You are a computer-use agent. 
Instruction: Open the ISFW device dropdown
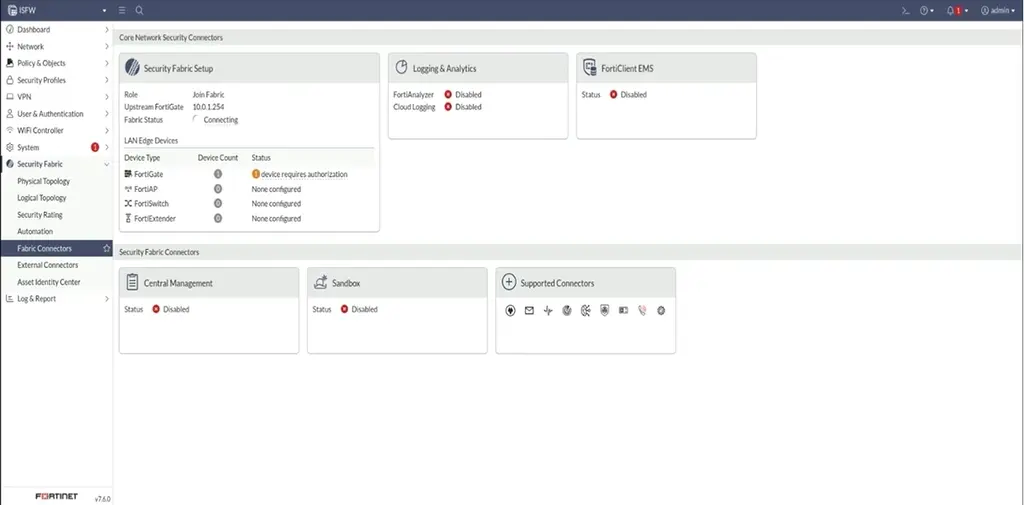[x=57, y=10]
